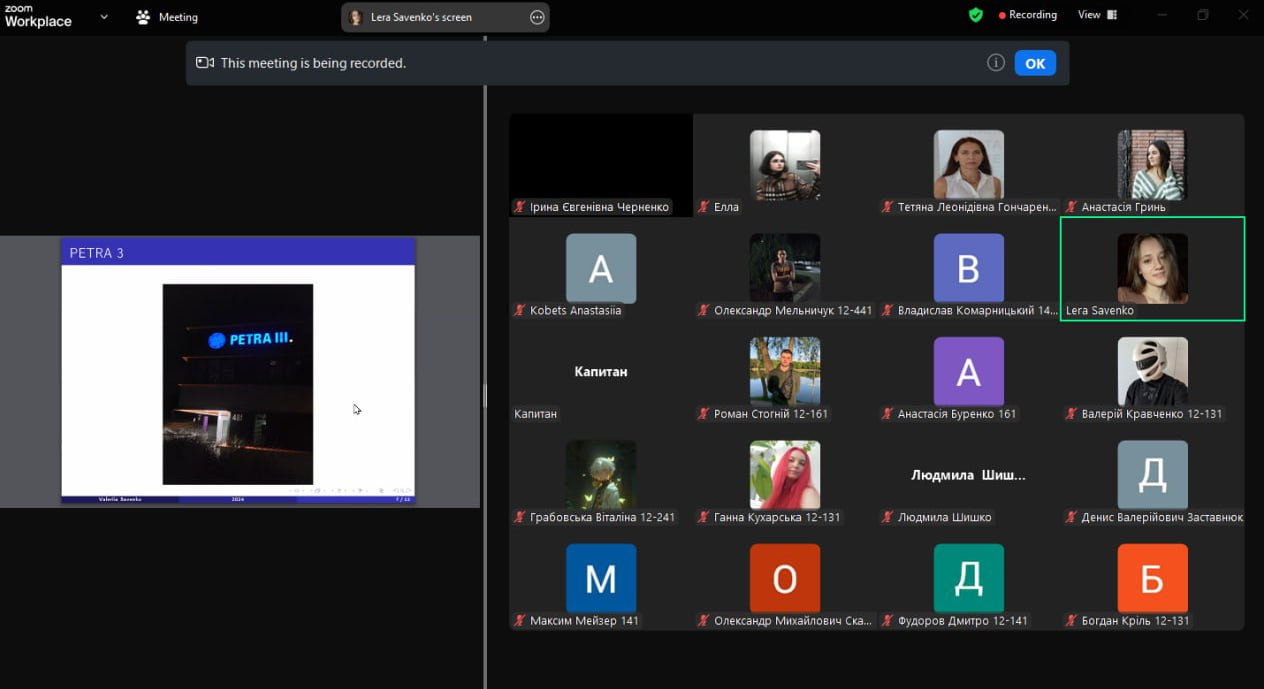The image size is (1264, 689).
Task: Open the info icon on recording banner
Action: point(995,63)
